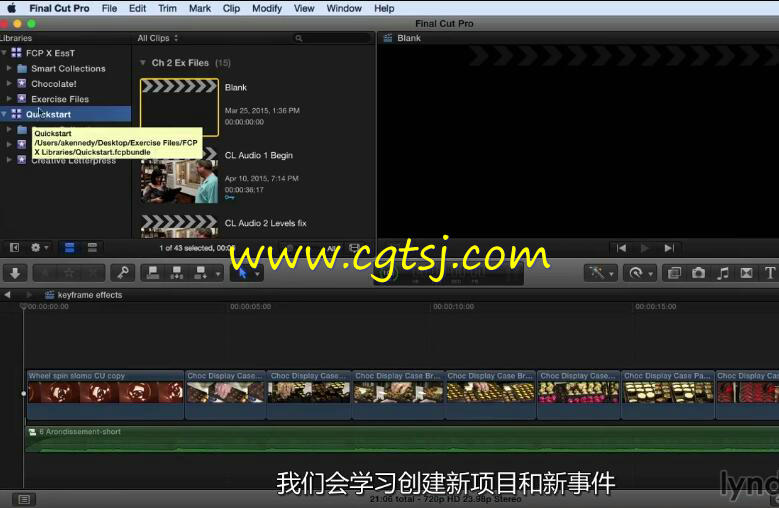The image size is (779, 508).
Task: Select the 6 Arondissement-short audio clip
Action: coord(402,439)
